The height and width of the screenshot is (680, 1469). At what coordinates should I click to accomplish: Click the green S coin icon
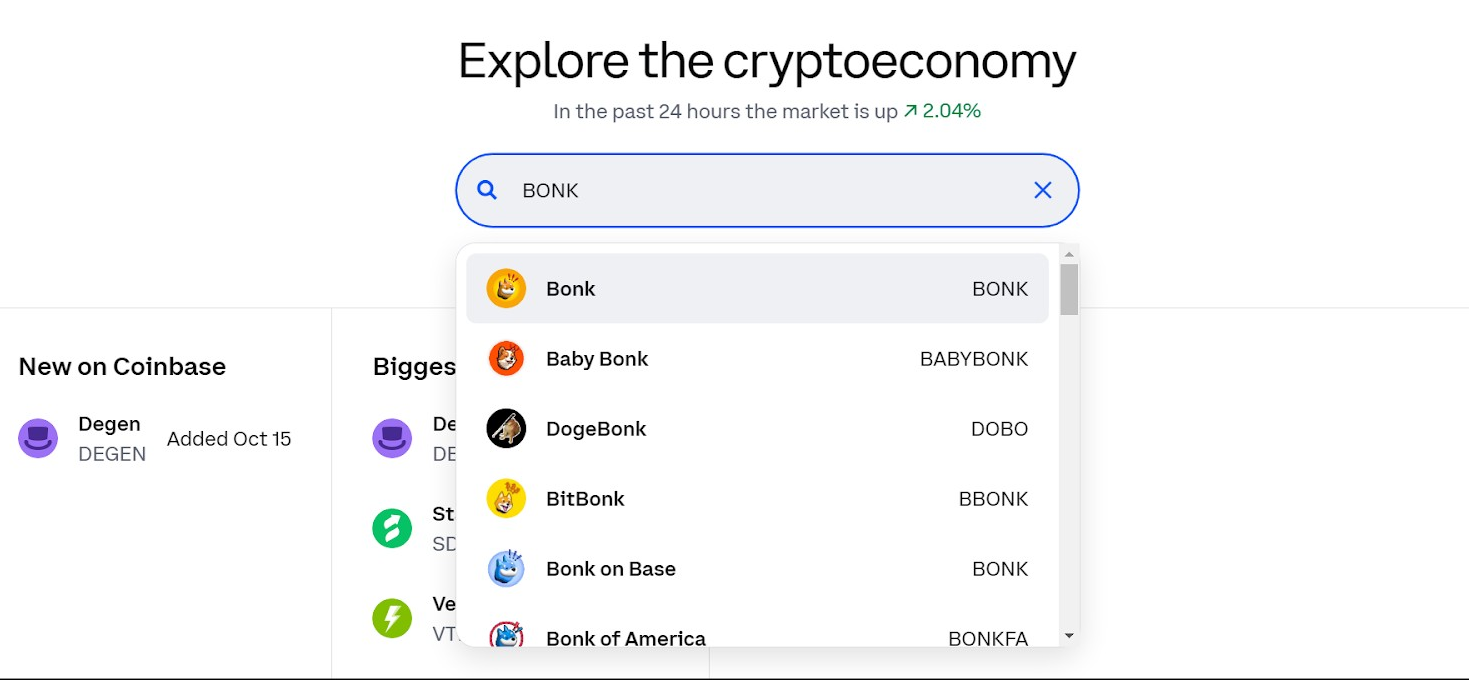coord(392,528)
